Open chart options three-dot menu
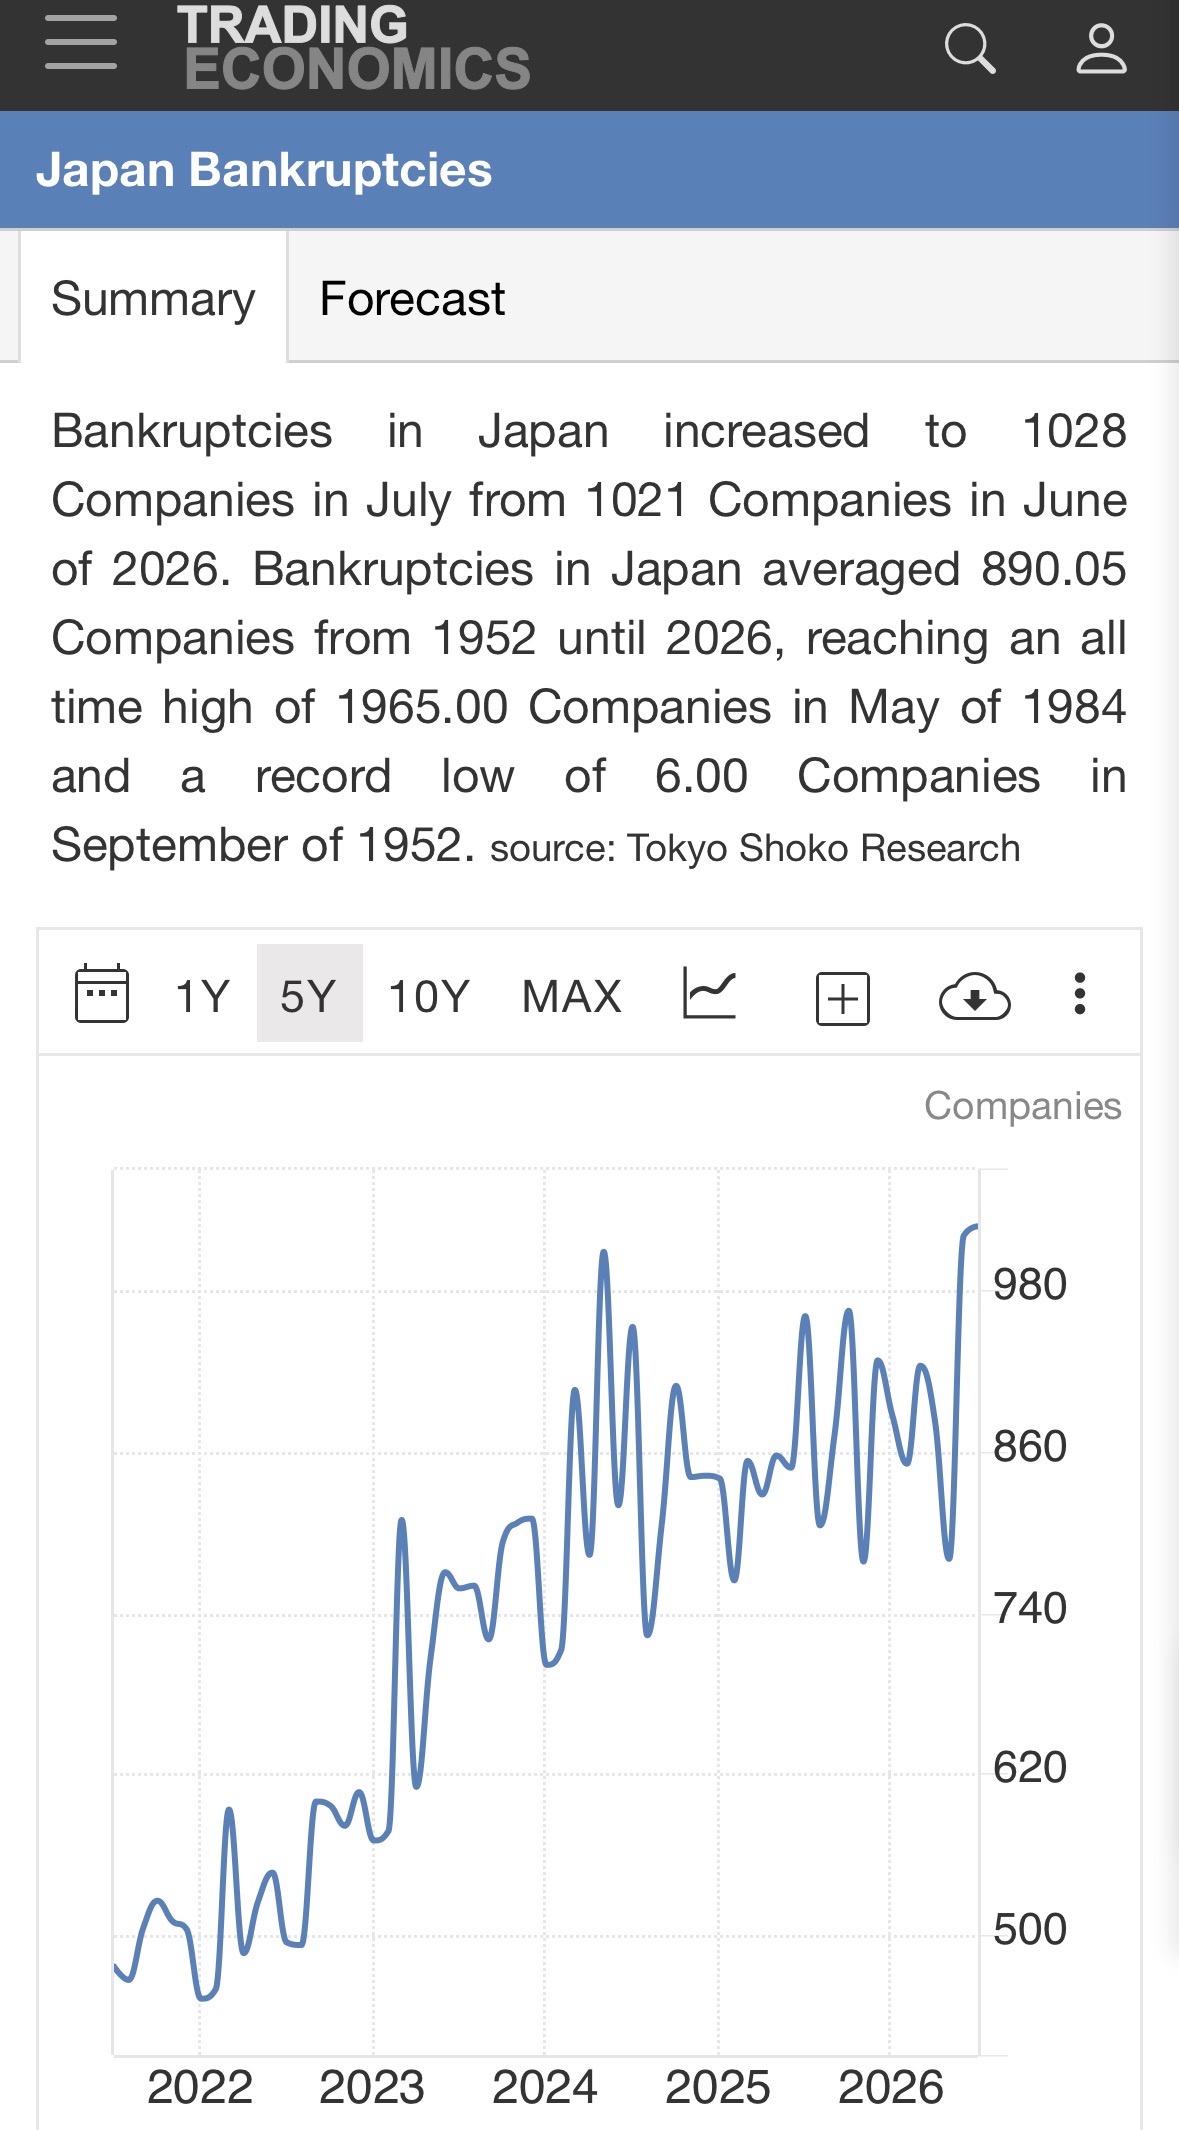The image size is (1179, 2130). 1079,994
